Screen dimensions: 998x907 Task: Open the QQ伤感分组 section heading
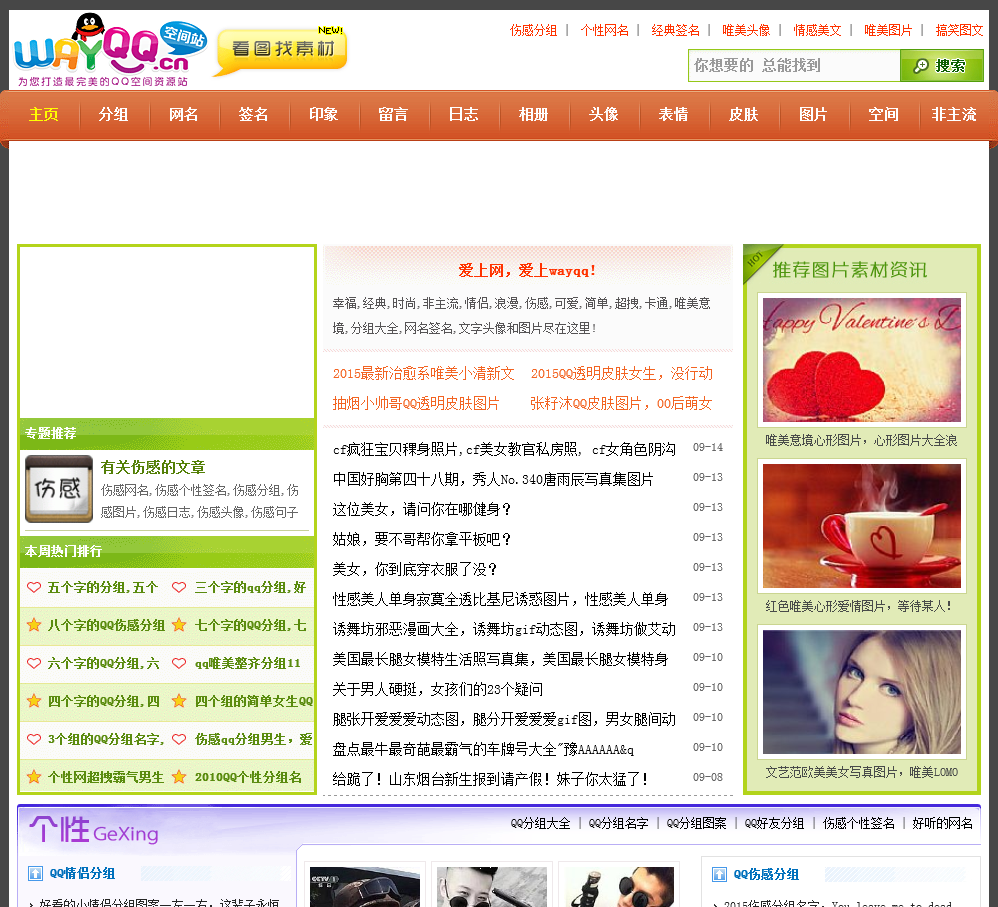coord(766,874)
